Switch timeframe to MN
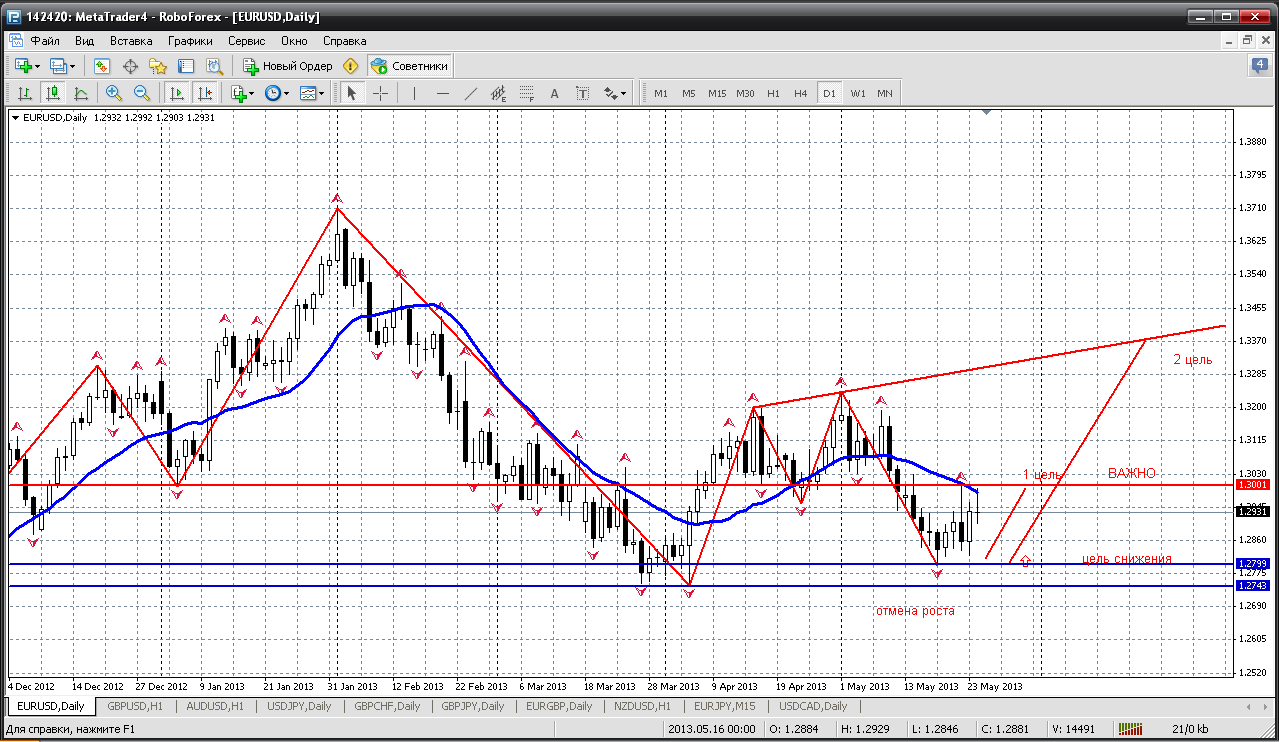 pyautogui.click(x=885, y=93)
